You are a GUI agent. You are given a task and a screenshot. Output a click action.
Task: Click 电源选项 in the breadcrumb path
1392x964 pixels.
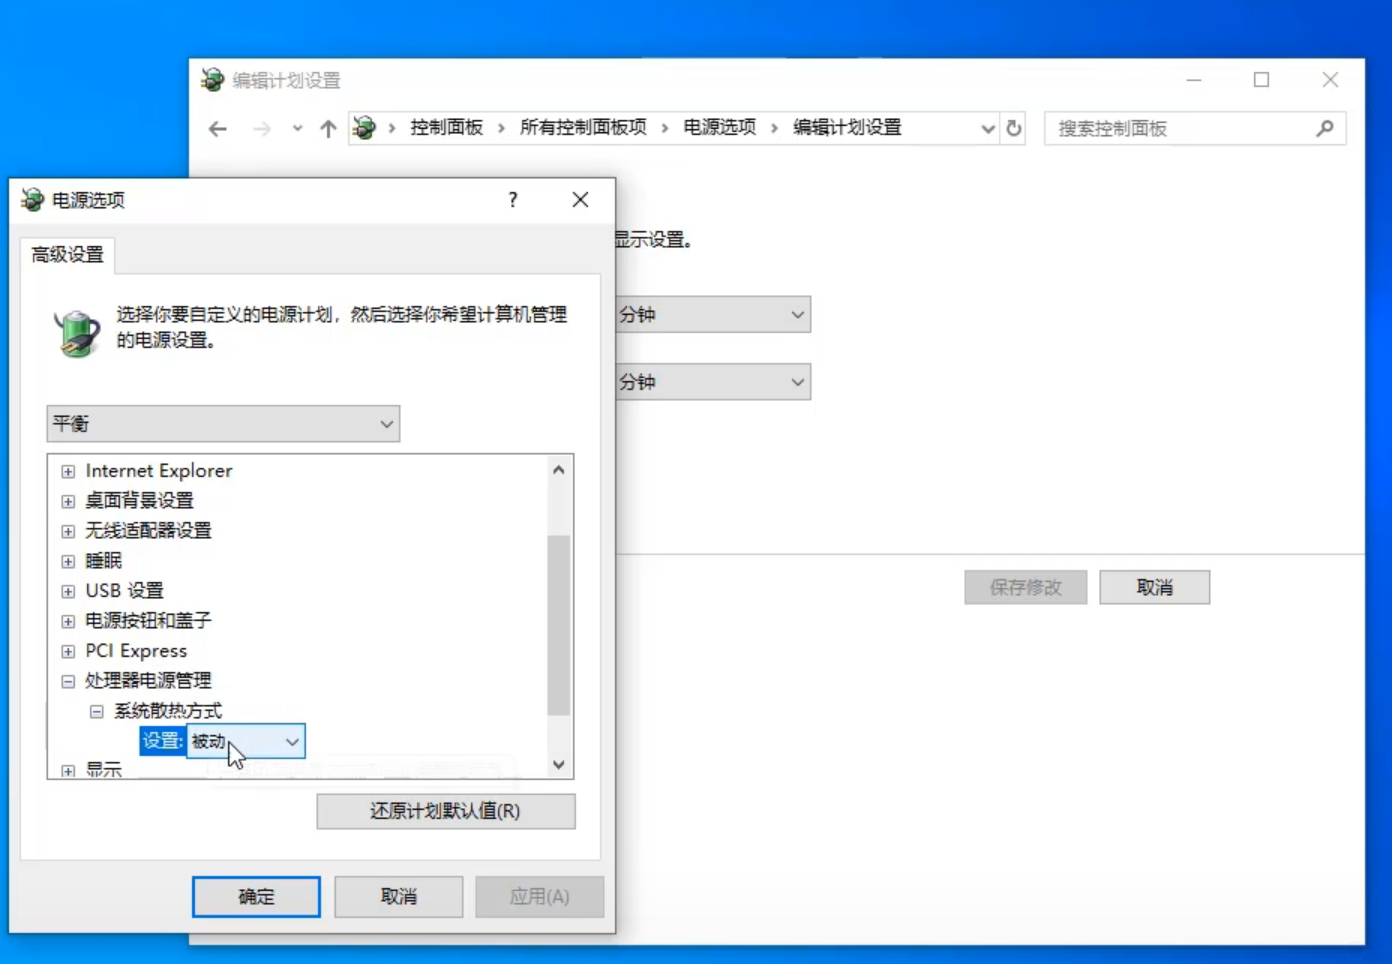point(719,128)
